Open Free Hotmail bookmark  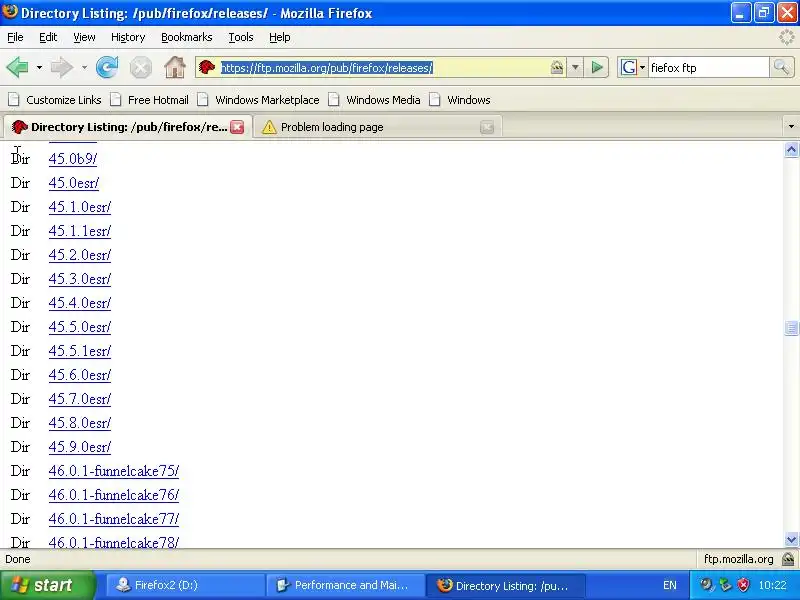pyautogui.click(x=150, y=100)
